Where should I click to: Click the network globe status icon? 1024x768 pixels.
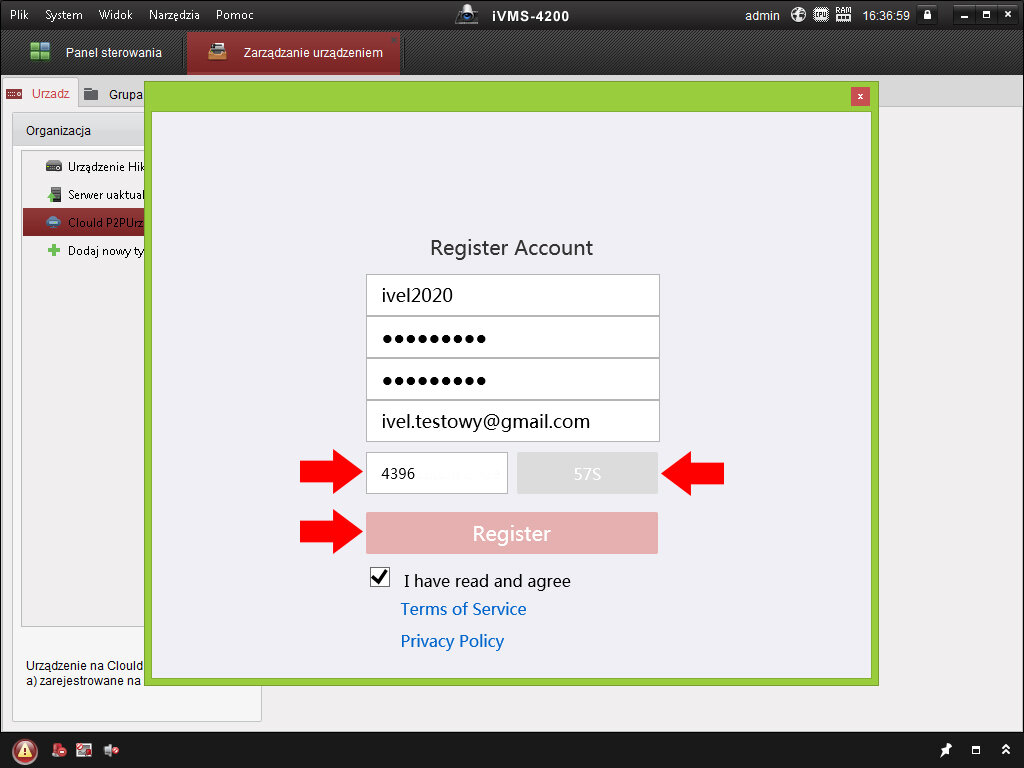(x=798, y=15)
